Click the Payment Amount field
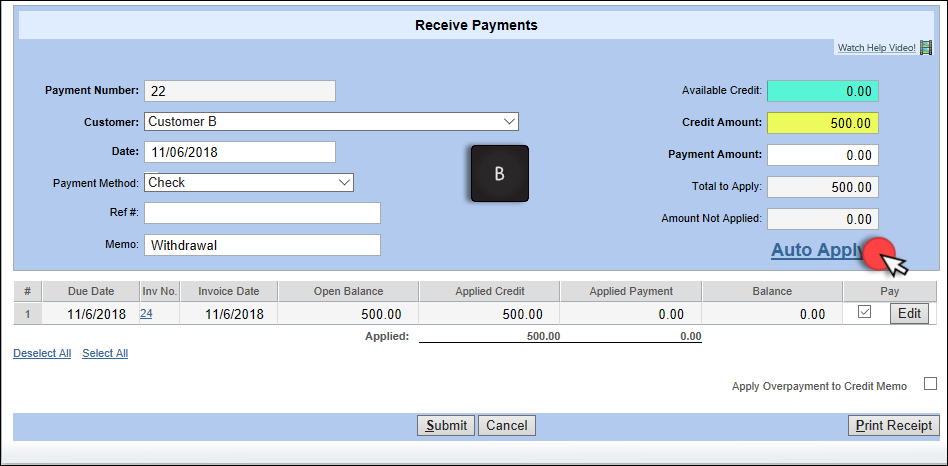 pos(823,155)
